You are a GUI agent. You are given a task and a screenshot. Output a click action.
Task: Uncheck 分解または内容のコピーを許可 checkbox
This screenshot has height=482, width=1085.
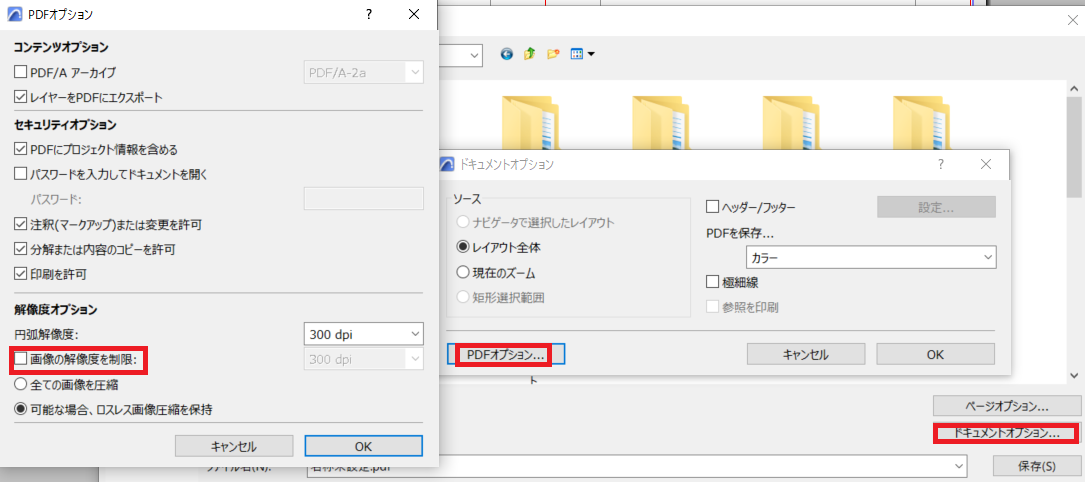click(21, 249)
